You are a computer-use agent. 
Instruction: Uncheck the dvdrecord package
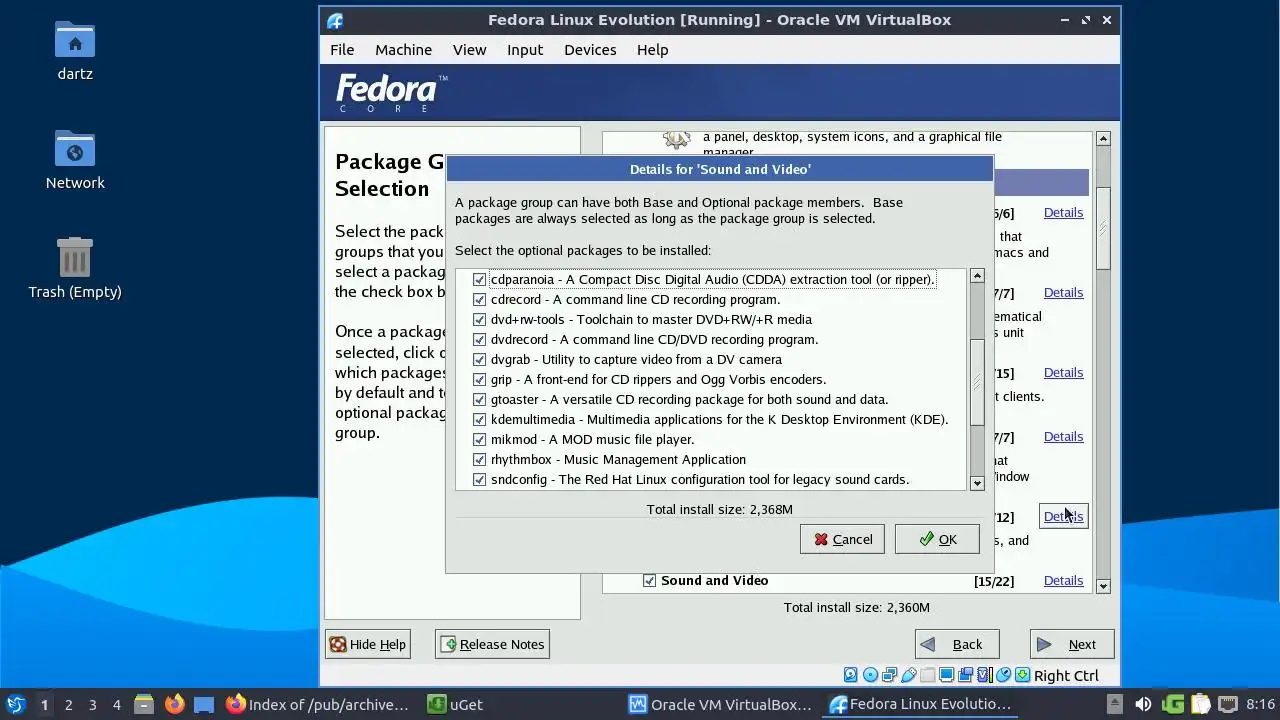coord(479,340)
